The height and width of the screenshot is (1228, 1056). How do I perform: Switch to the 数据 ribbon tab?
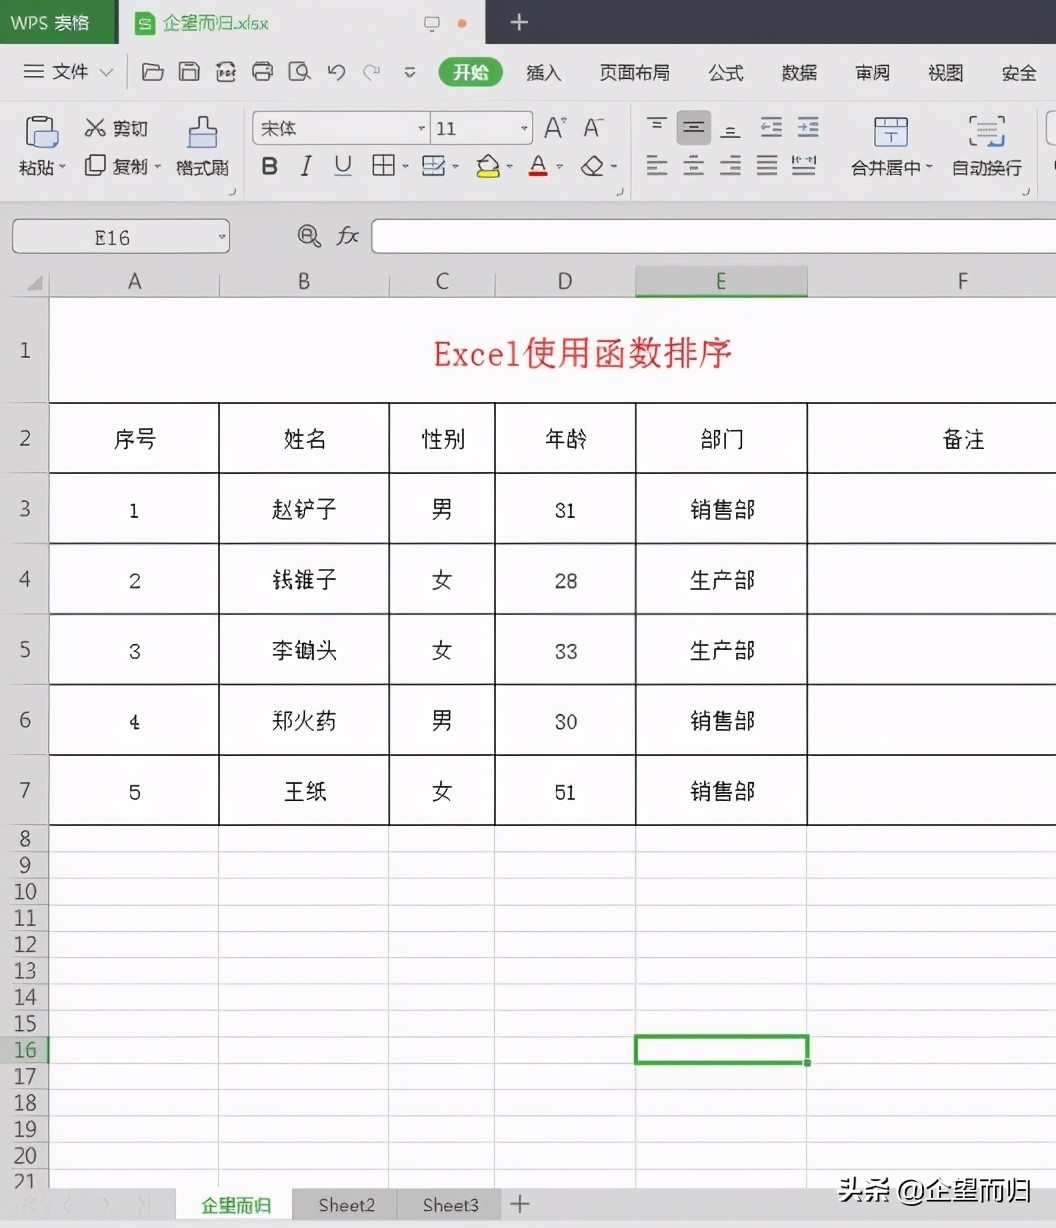[x=799, y=72]
